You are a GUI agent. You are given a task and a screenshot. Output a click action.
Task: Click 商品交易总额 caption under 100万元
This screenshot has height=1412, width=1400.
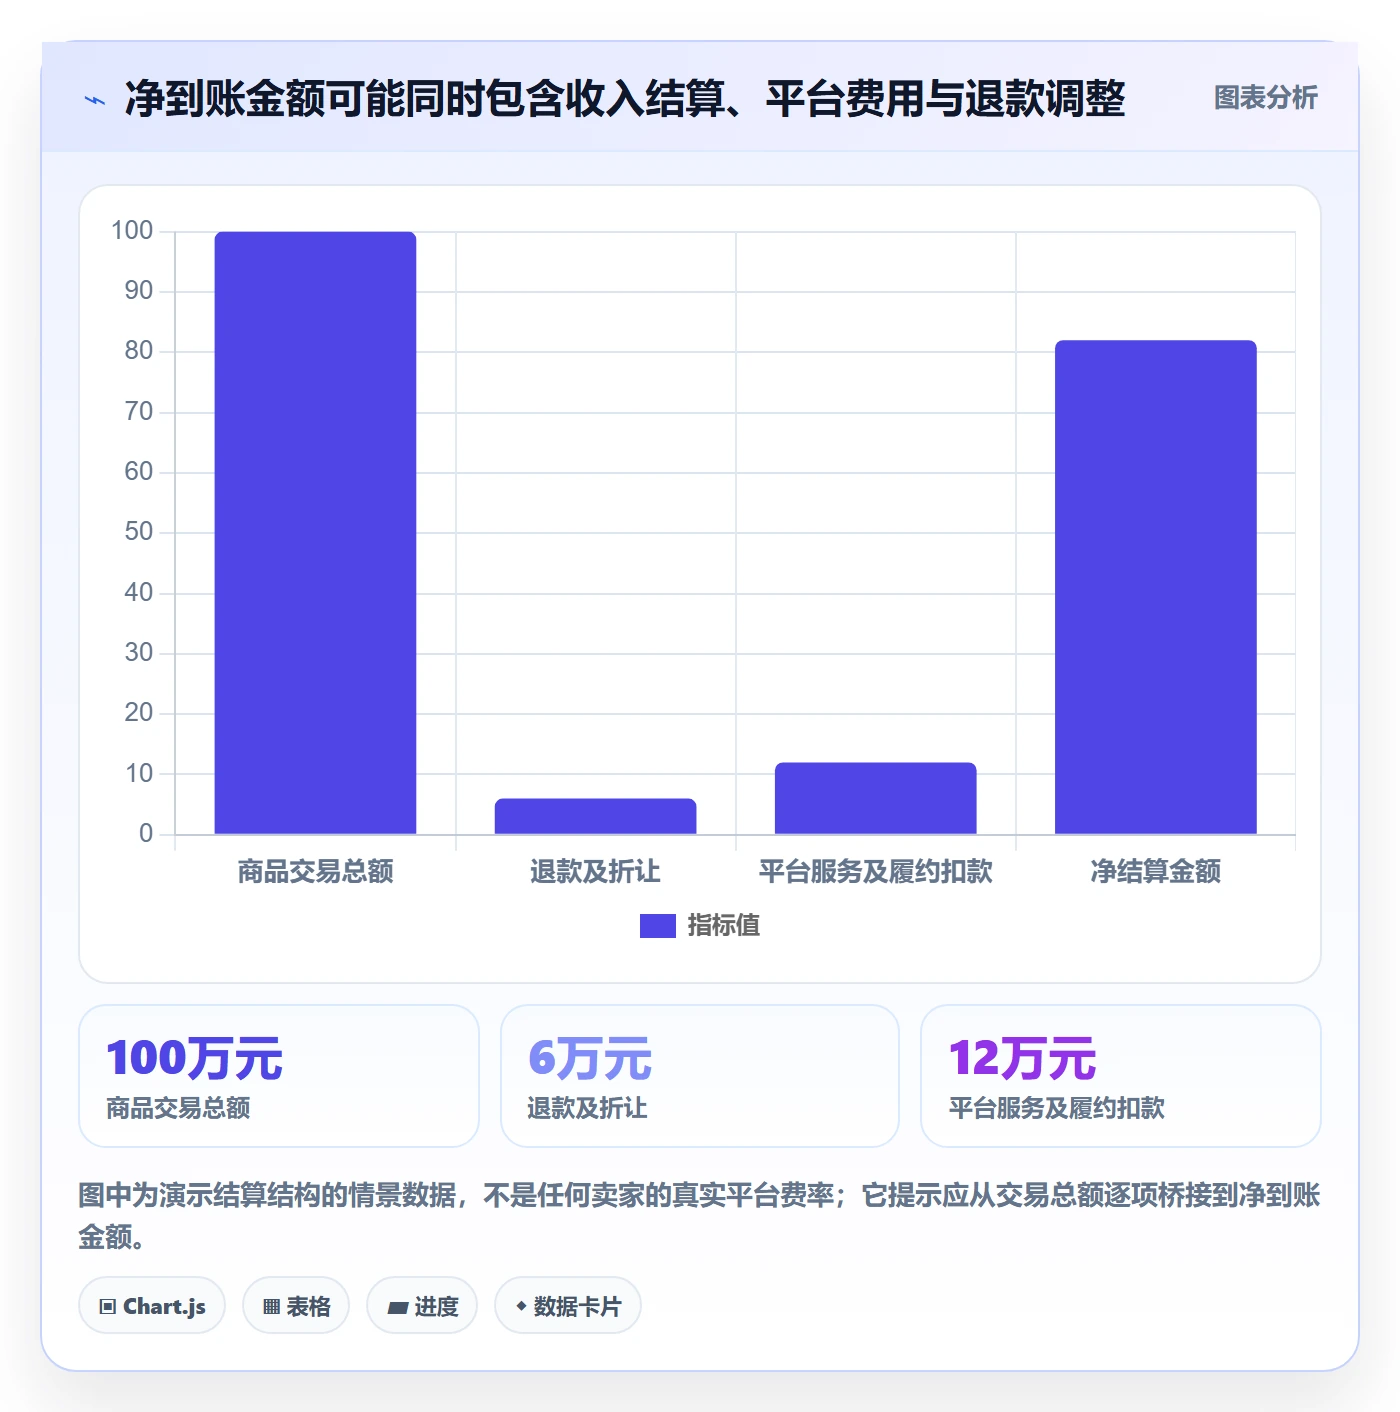[x=178, y=1108]
